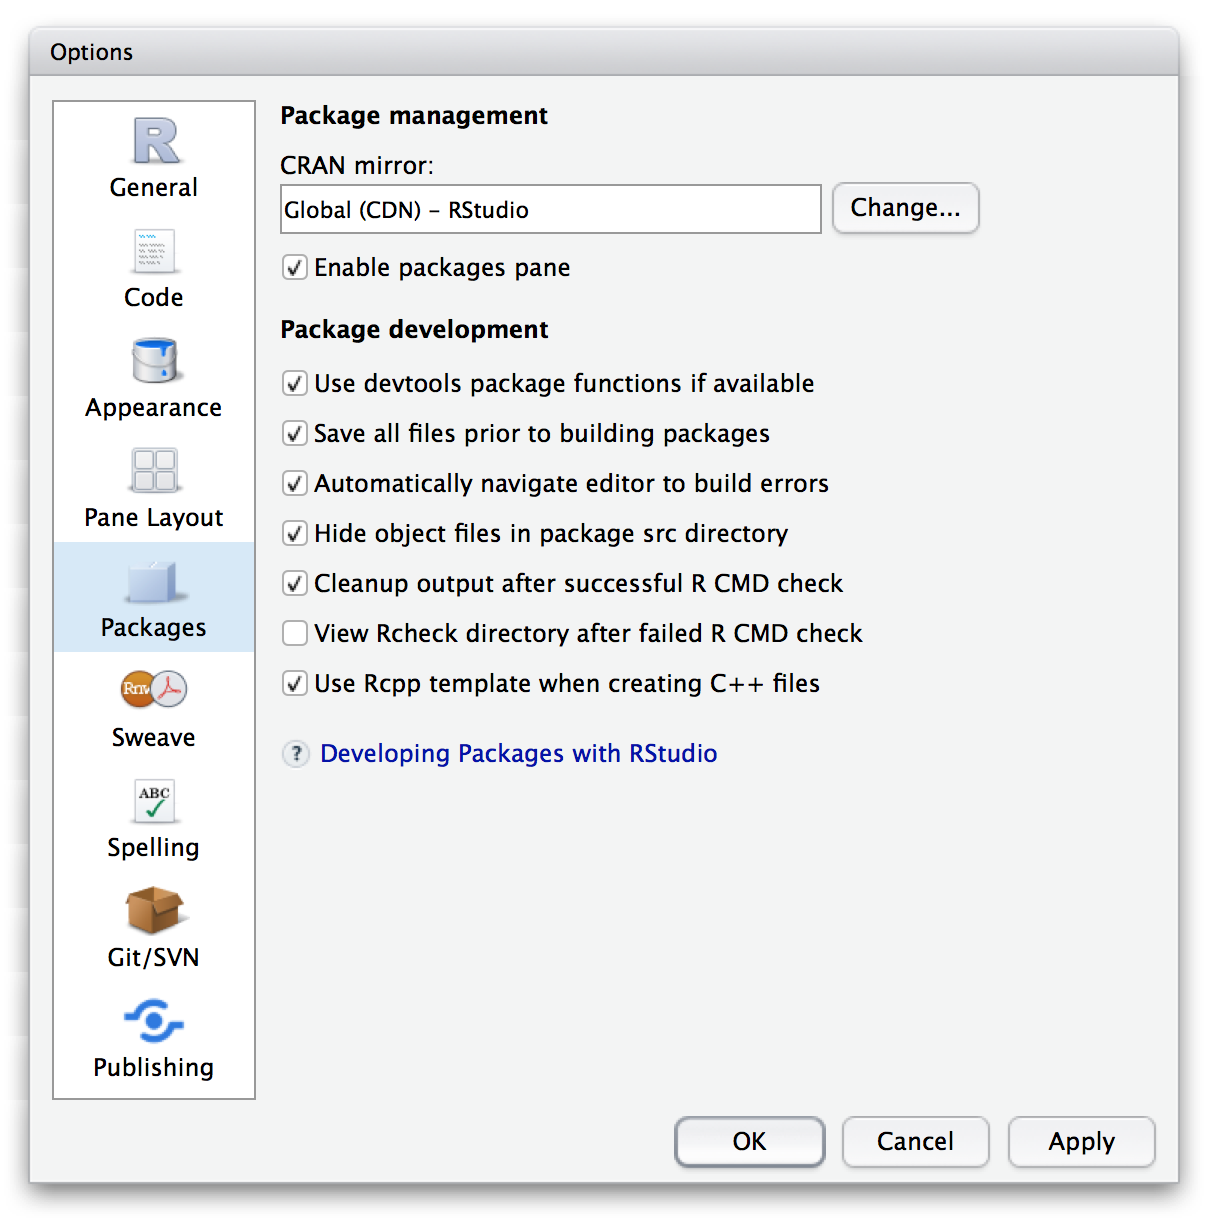
Task: Toggle Use Rcpp template for C++ files
Action: 294,683
